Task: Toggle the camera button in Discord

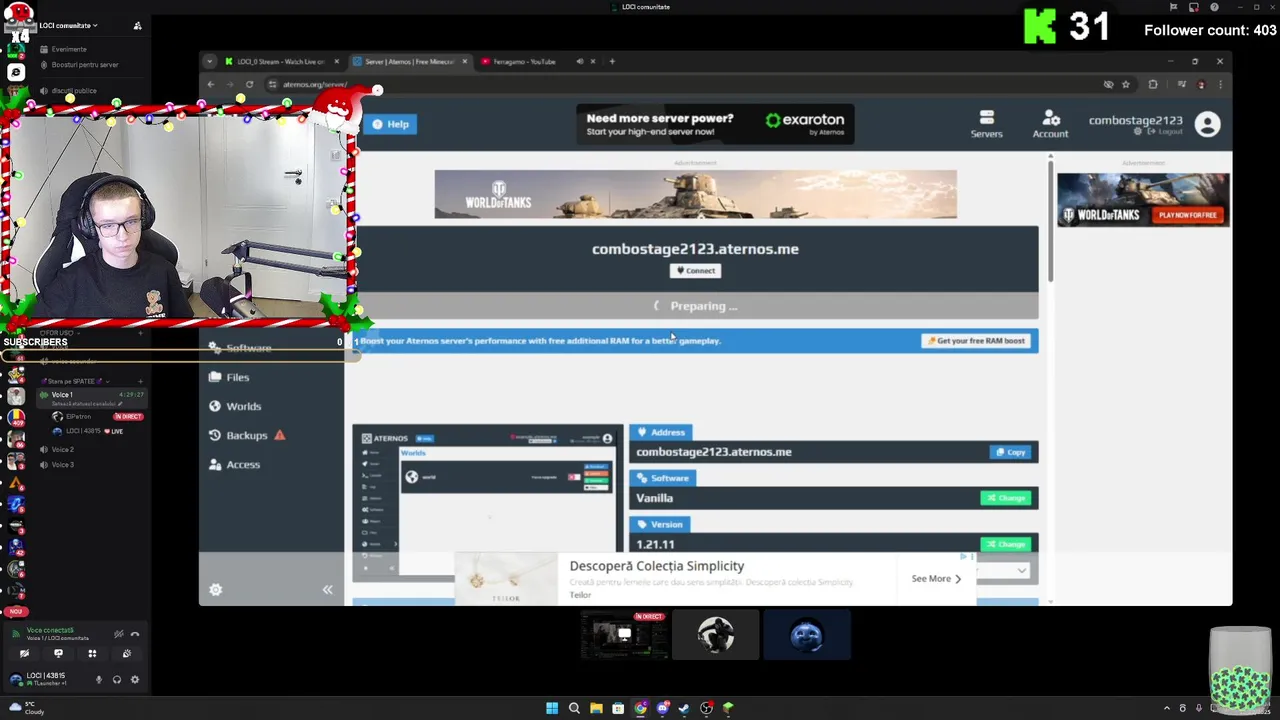Action: (25, 654)
